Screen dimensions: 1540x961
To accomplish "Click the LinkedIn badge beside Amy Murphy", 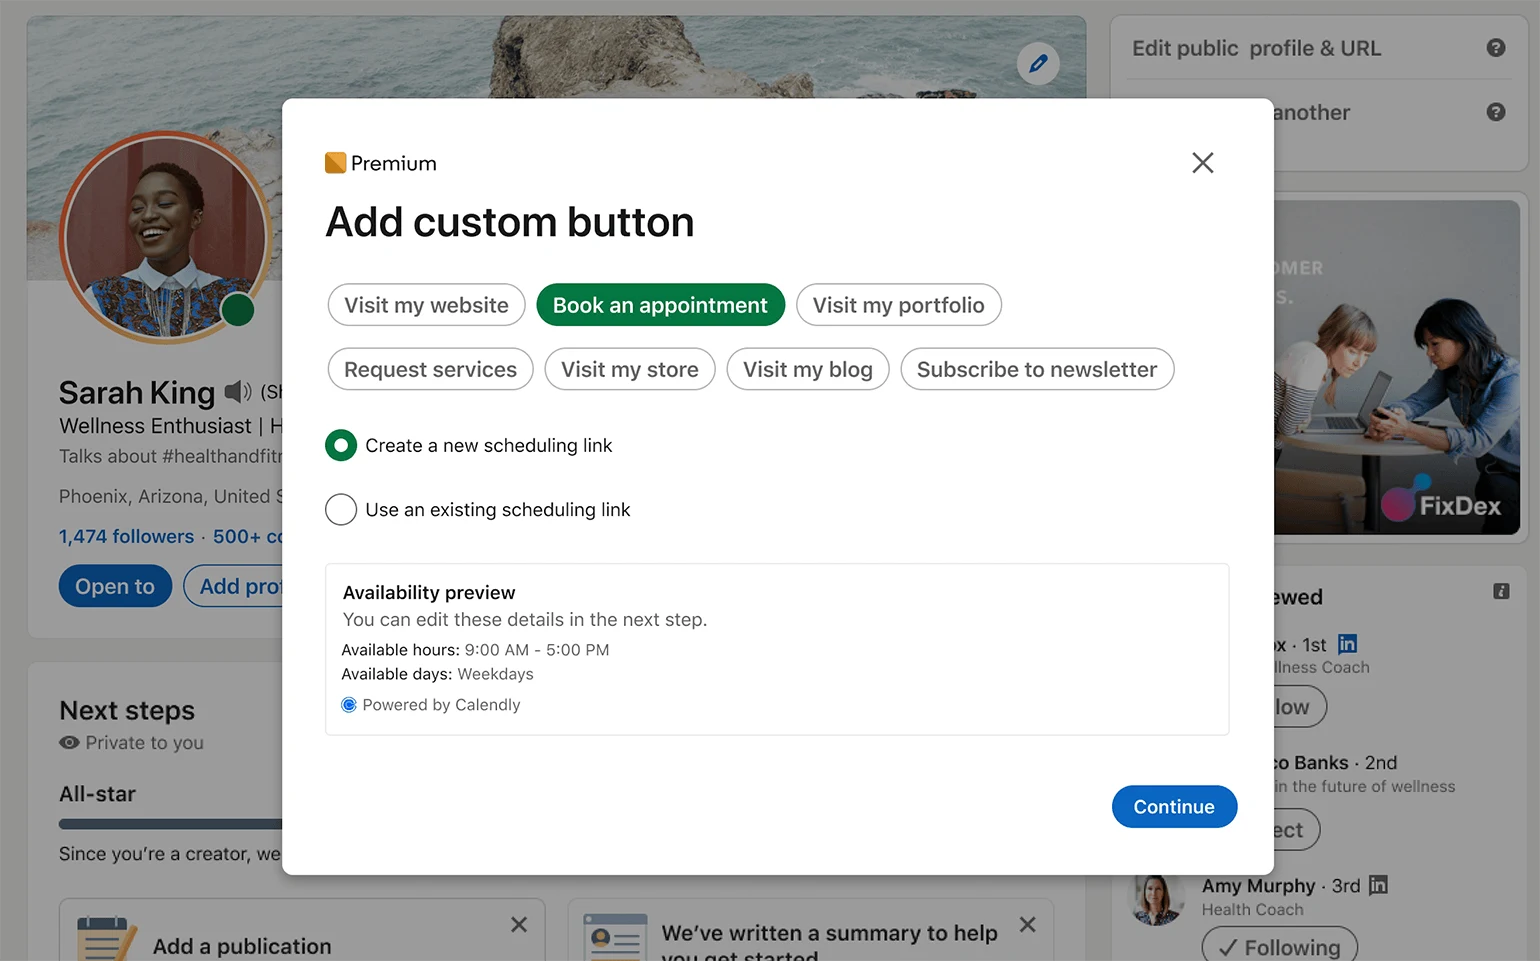I will 1378,885.
